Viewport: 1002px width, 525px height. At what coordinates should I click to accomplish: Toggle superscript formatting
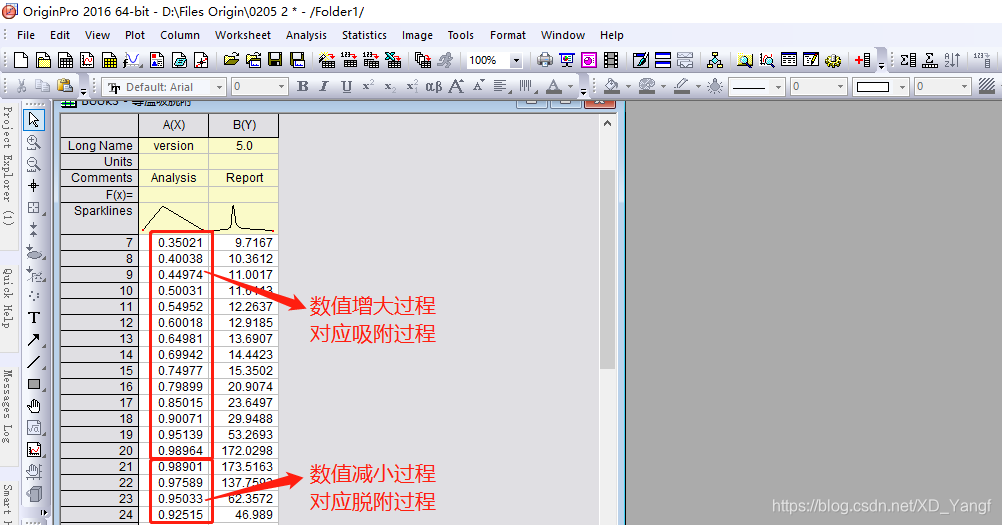coord(368,86)
